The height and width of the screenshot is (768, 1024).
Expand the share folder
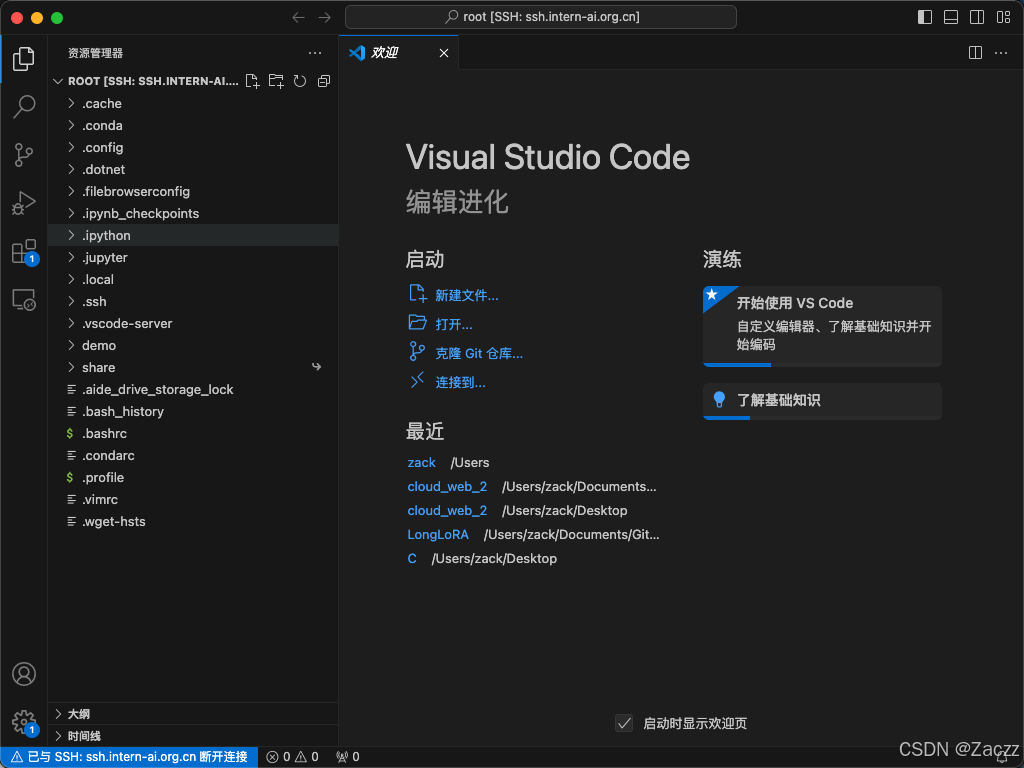(193, 367)
